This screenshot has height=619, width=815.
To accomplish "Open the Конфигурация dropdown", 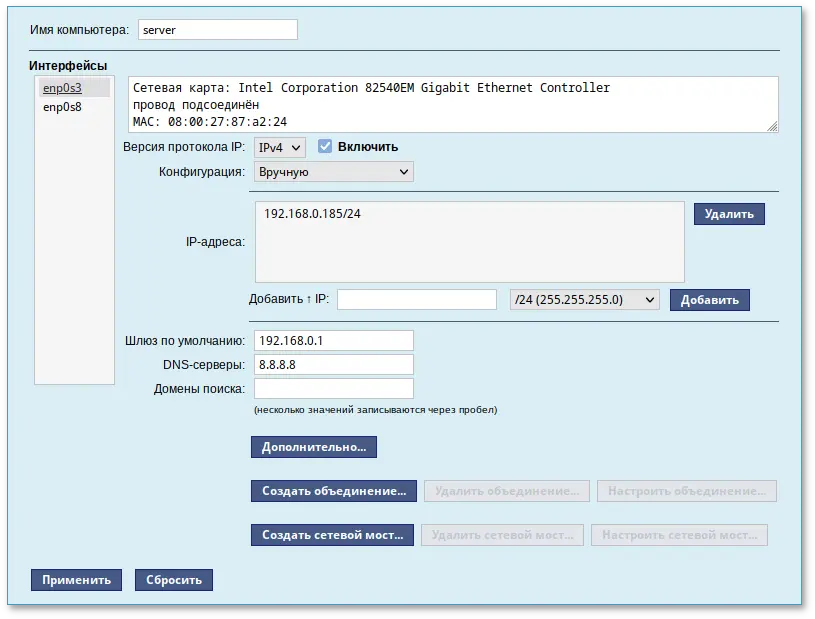I will click(x=333, y=171).
